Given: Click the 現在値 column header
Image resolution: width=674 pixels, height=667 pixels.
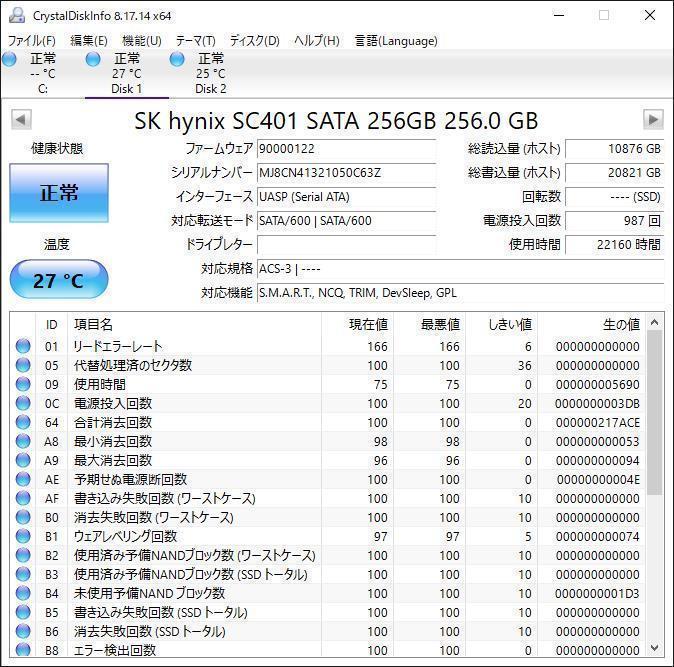Looking at the screenshot, I should coord(357,324).
